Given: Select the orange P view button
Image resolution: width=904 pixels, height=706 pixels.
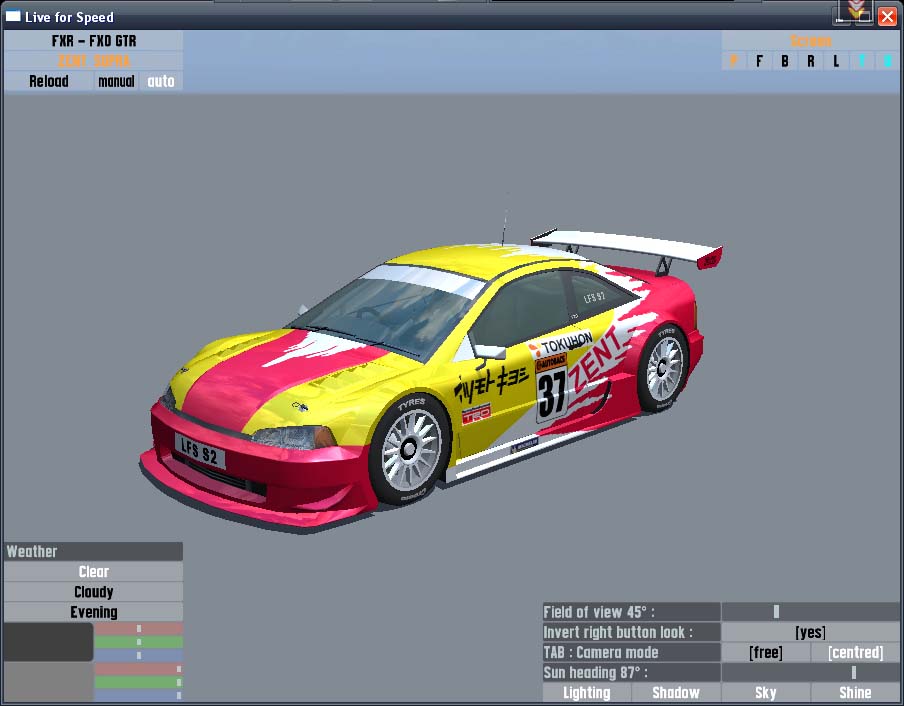Looking at the screenshot, I should pos(734,61).
